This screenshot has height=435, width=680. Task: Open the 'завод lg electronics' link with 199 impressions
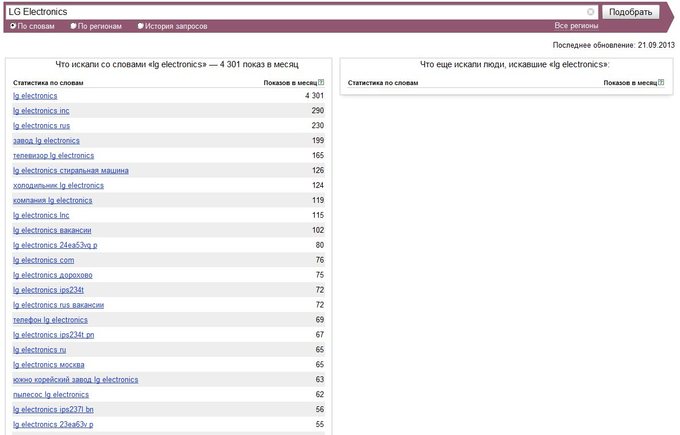46,141
